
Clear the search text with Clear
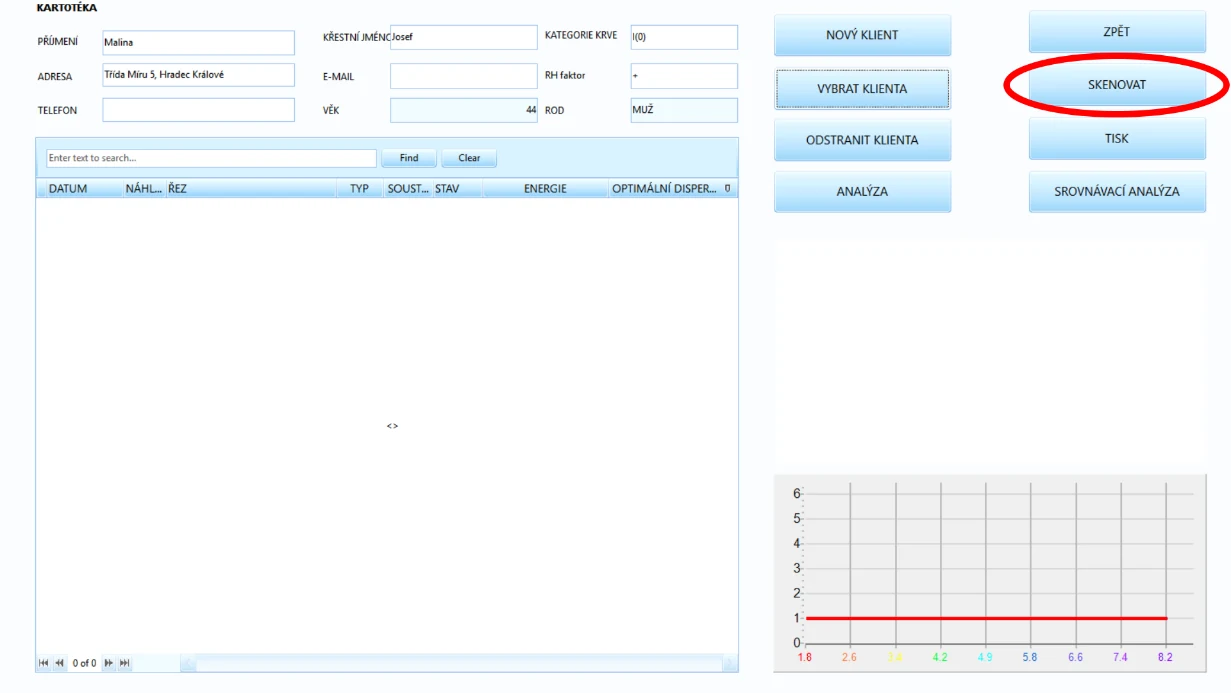pyautogui.click(x=469, y=158)
